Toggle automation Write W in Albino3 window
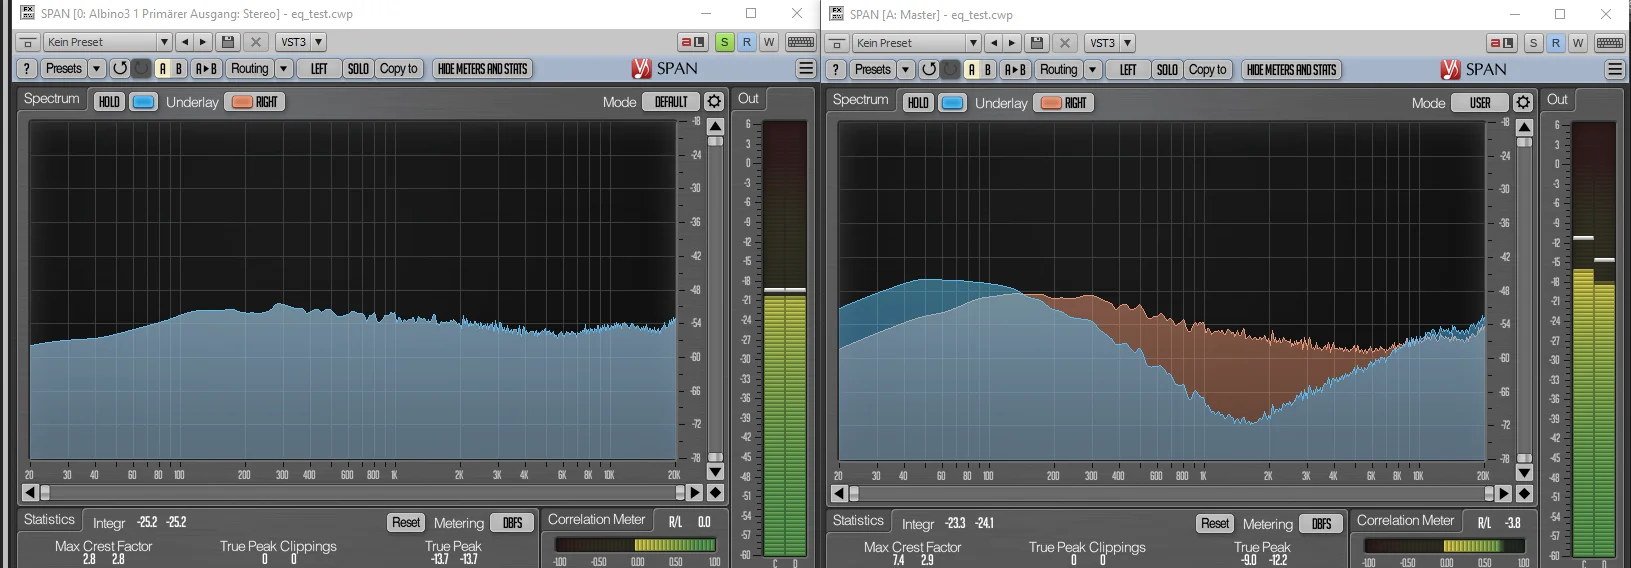The height and width of the screenshot is (568, 1631). point(769,42)
